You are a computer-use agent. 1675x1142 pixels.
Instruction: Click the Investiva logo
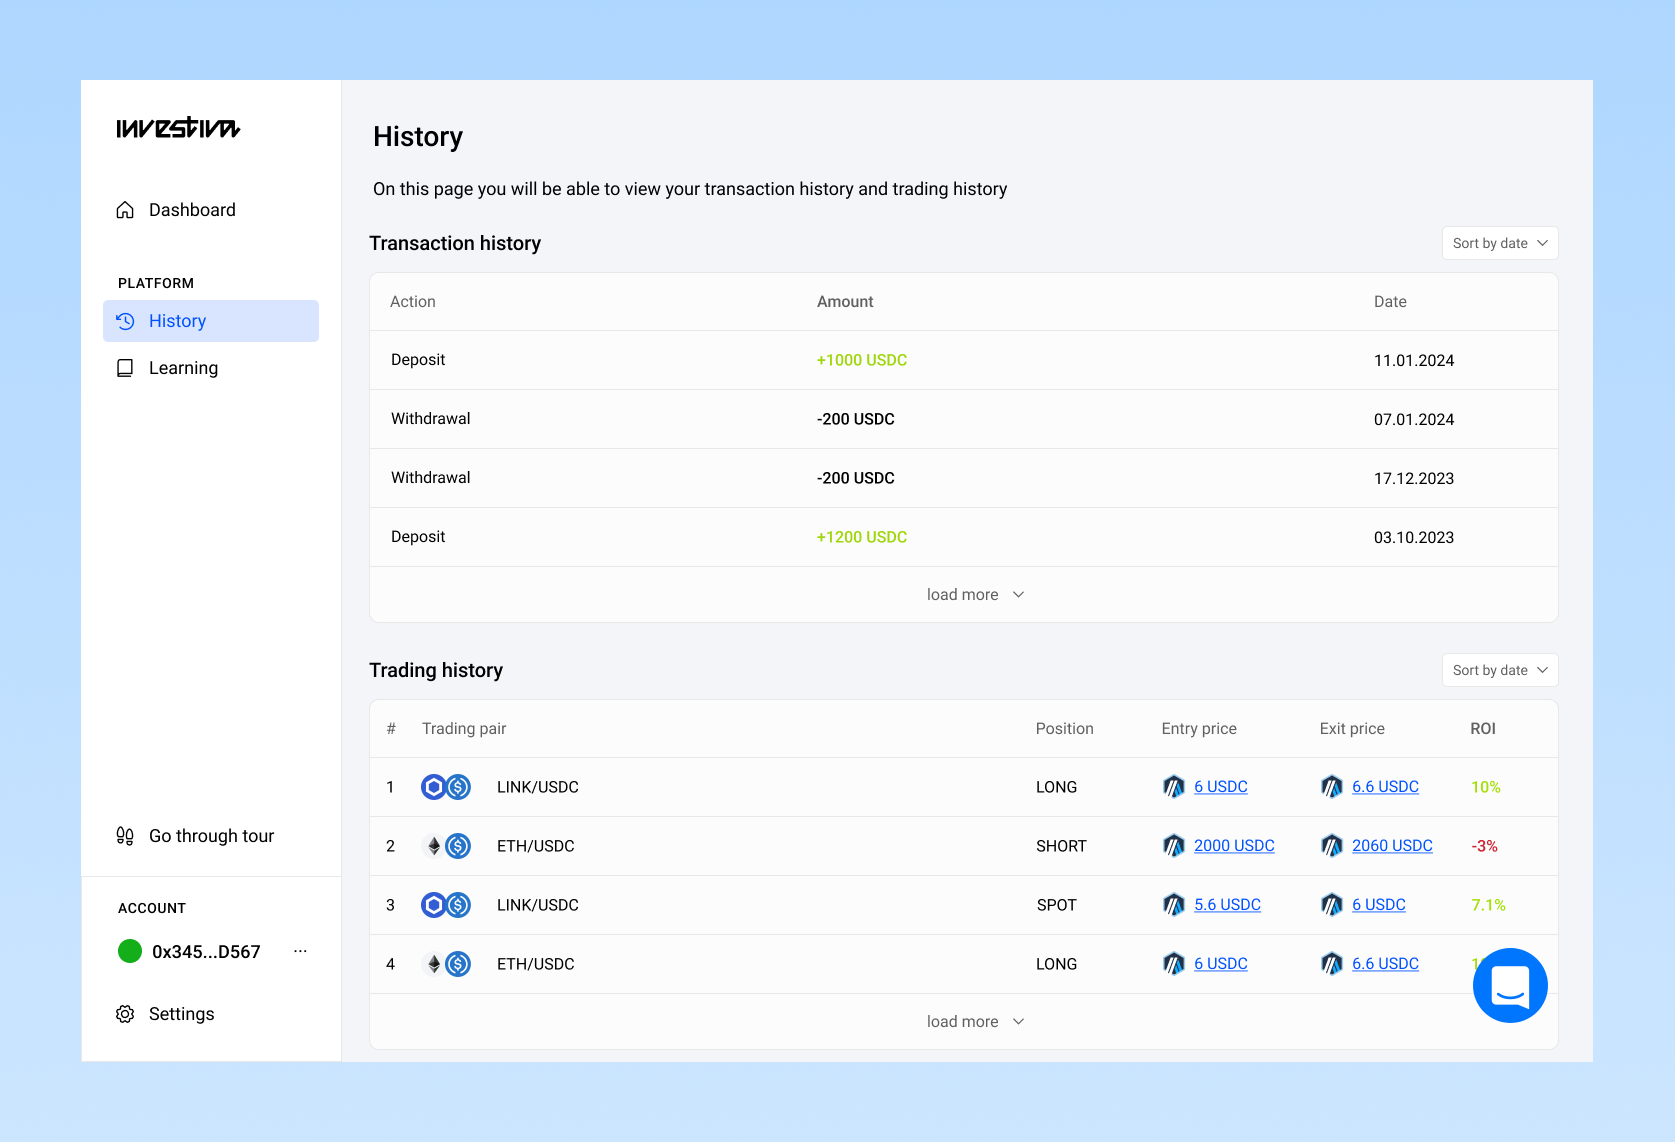[178, 128]
